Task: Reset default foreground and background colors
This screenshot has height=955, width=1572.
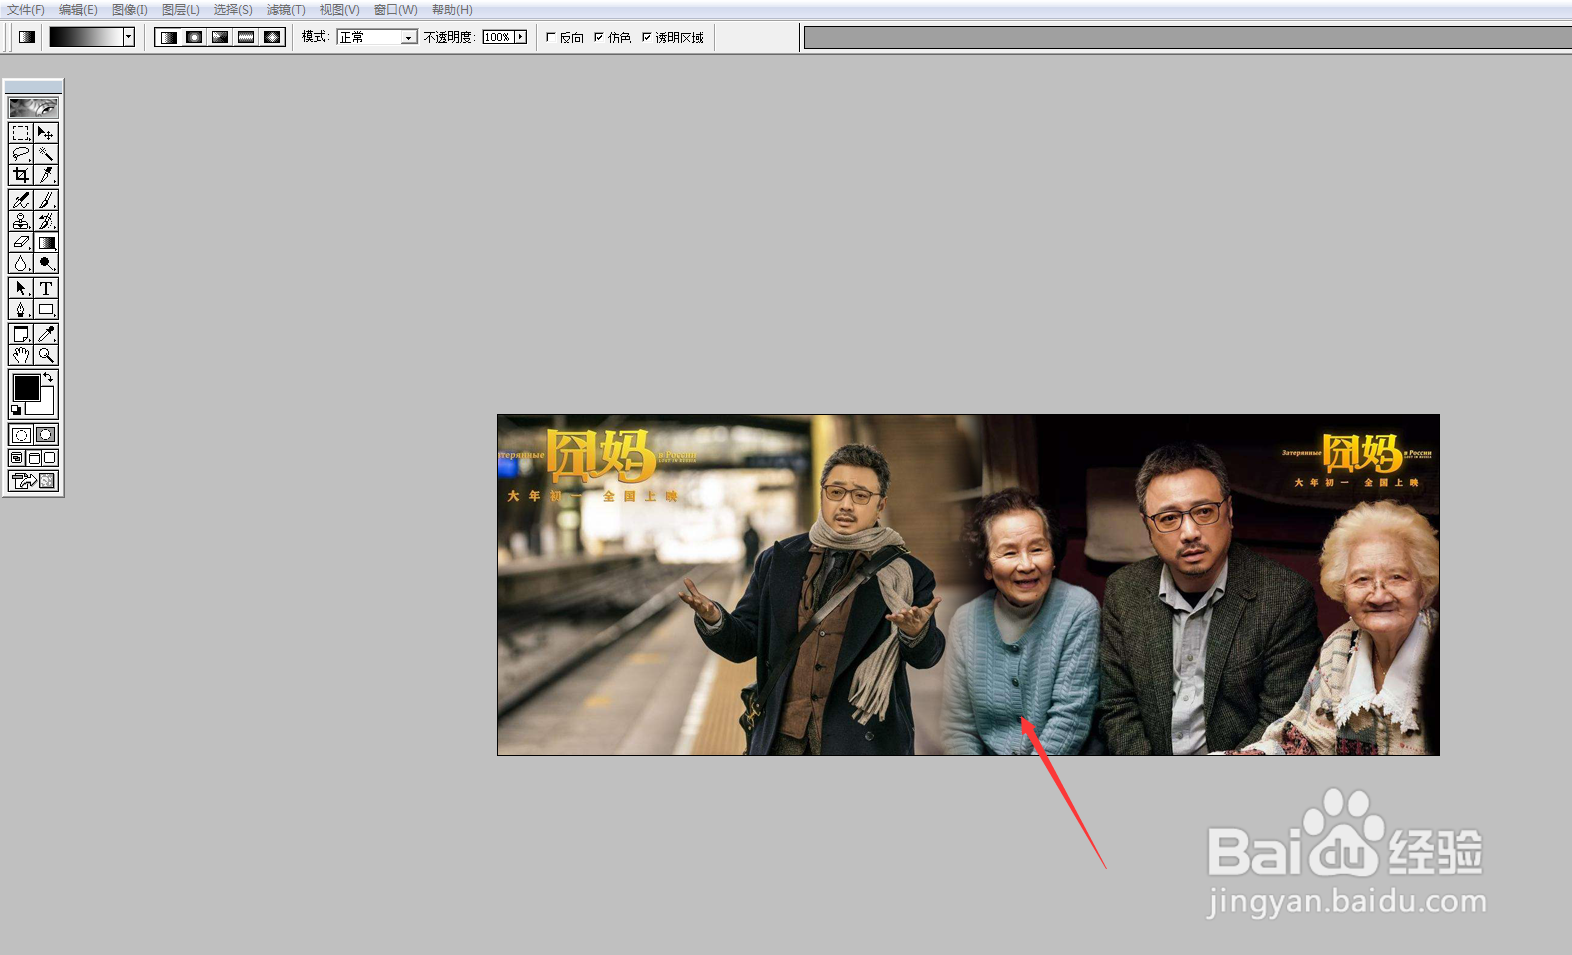Action: pyautogui.click(x=16, y=410)
